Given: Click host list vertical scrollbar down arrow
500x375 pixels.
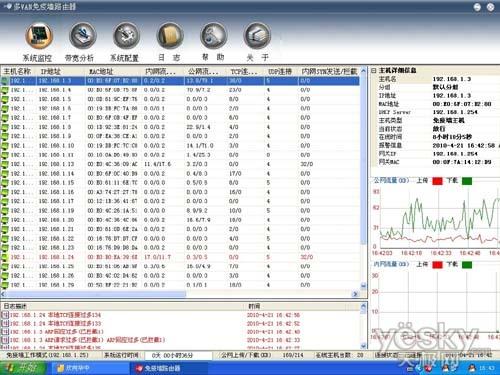Looking at the screenshot, I should tap(363, 286).
